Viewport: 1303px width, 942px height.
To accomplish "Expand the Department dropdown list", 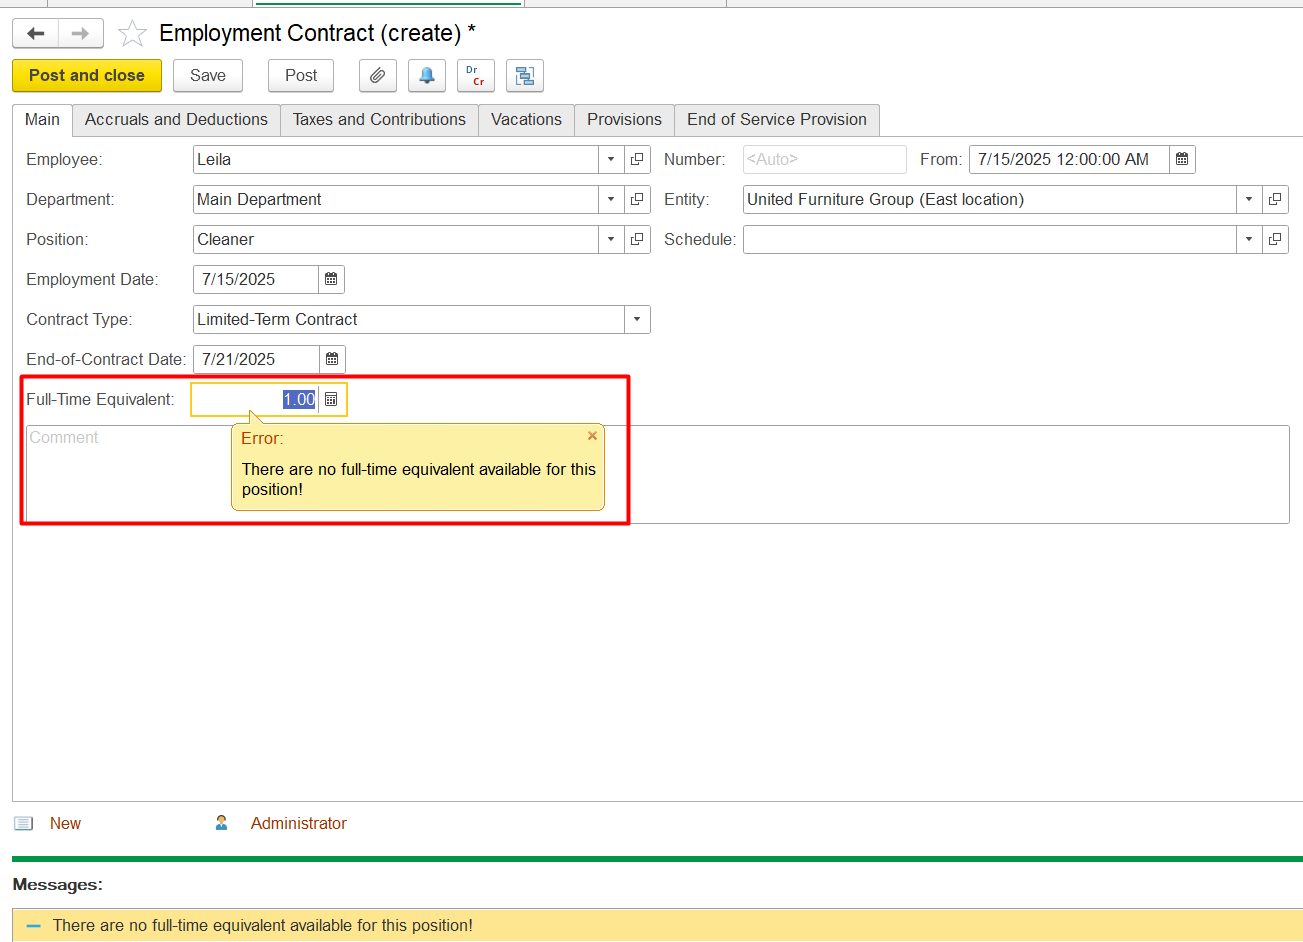I will pyautogui.click(x=611, y=199).
